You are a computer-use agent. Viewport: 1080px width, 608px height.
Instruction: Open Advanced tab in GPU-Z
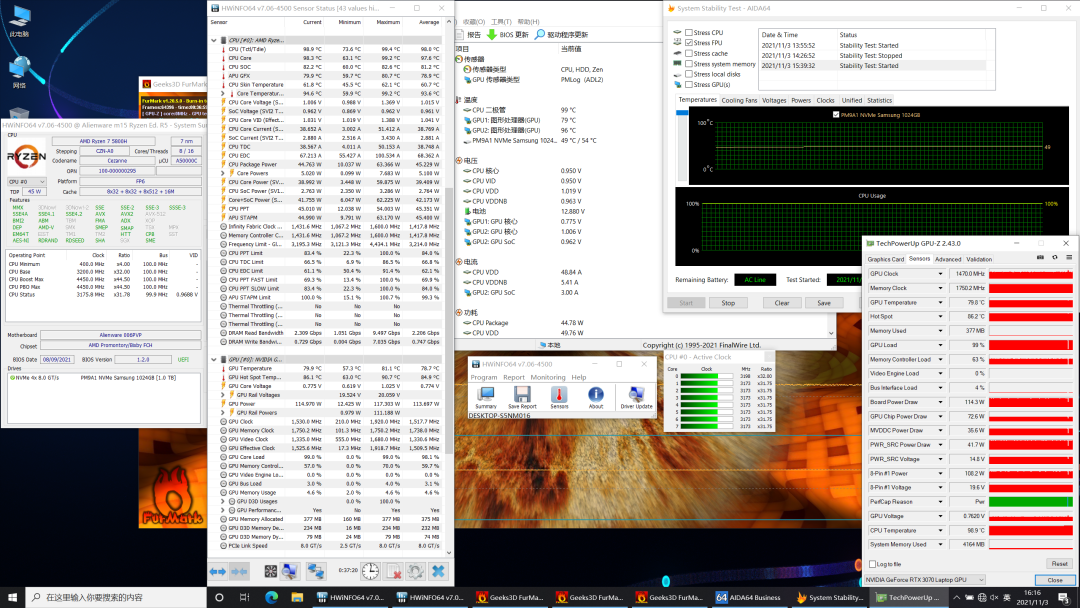pos(948,260)
